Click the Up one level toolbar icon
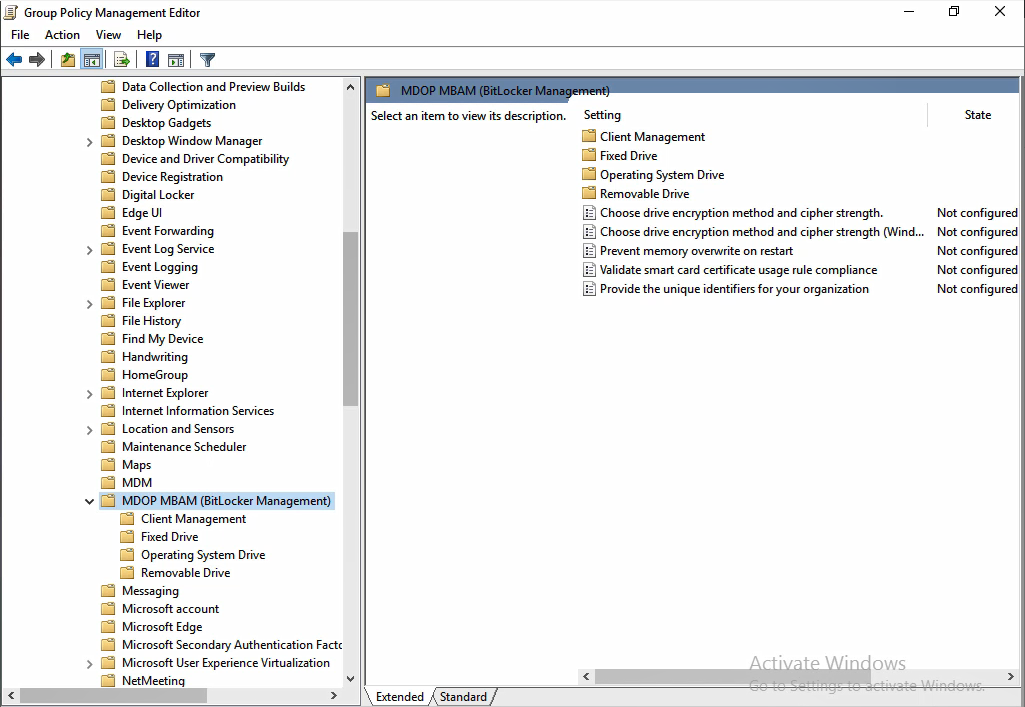 (67, 60)
